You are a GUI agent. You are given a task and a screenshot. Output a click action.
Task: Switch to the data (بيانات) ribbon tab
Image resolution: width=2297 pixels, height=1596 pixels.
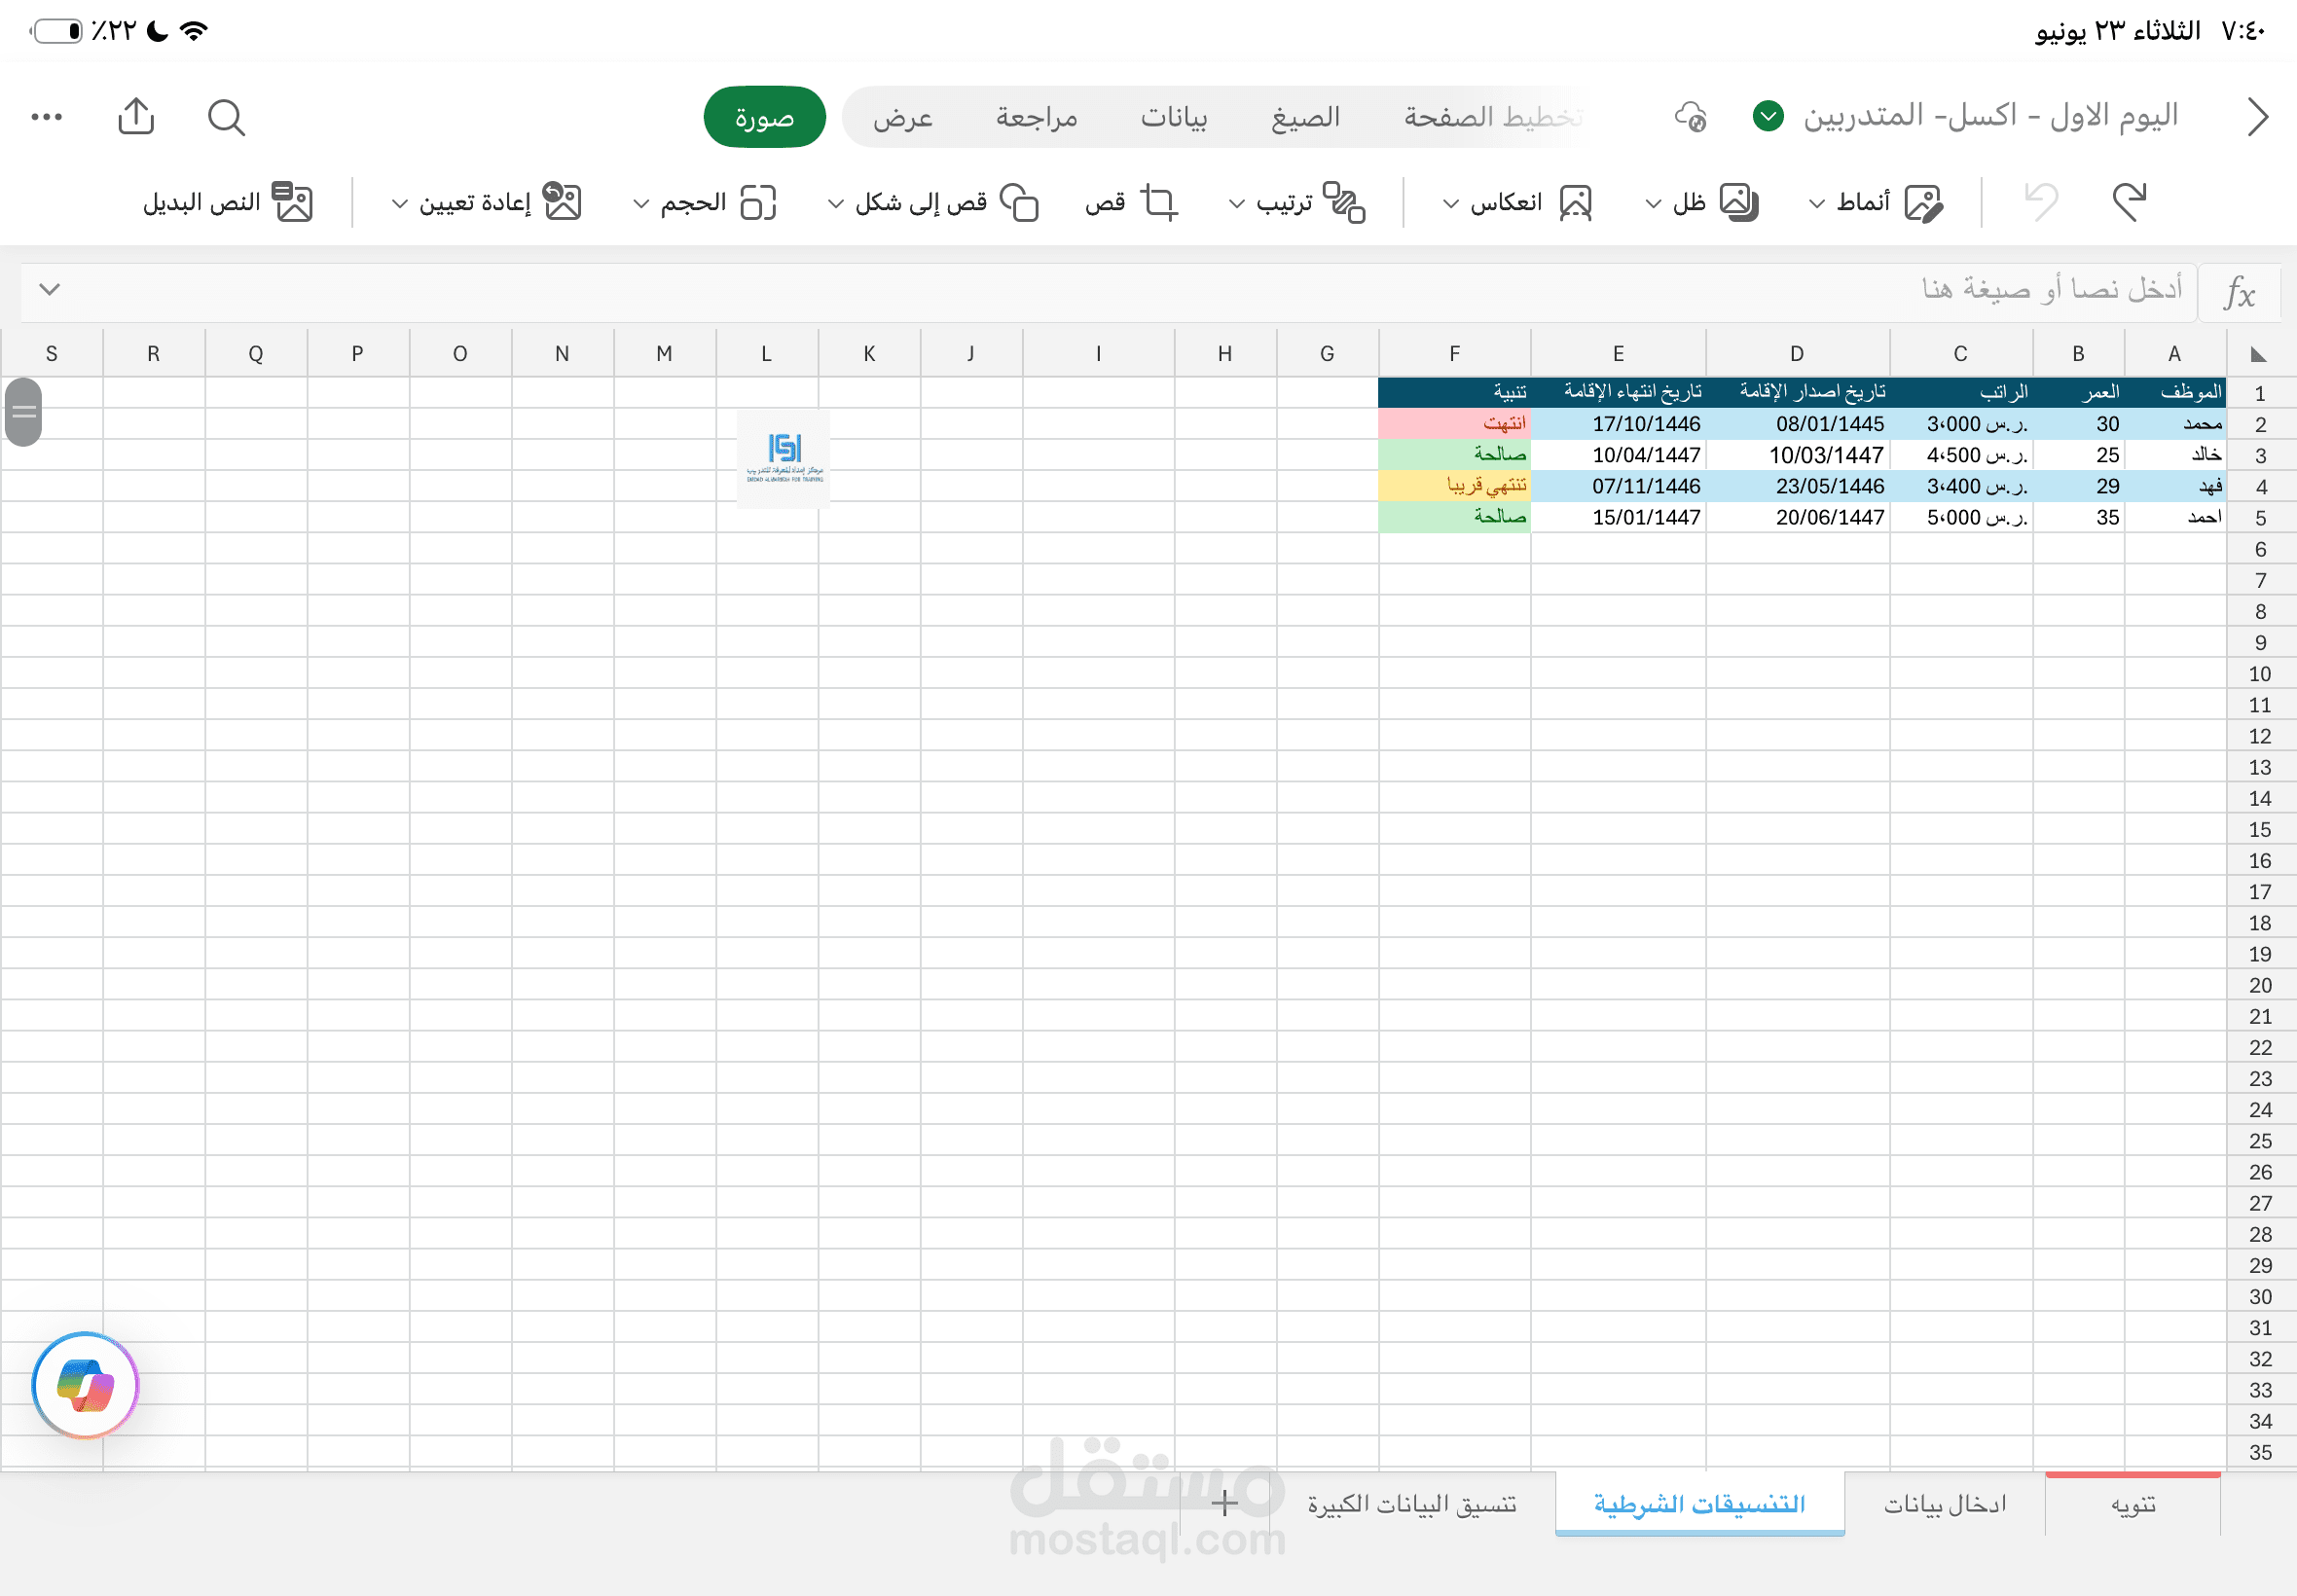click(1174, 117)
